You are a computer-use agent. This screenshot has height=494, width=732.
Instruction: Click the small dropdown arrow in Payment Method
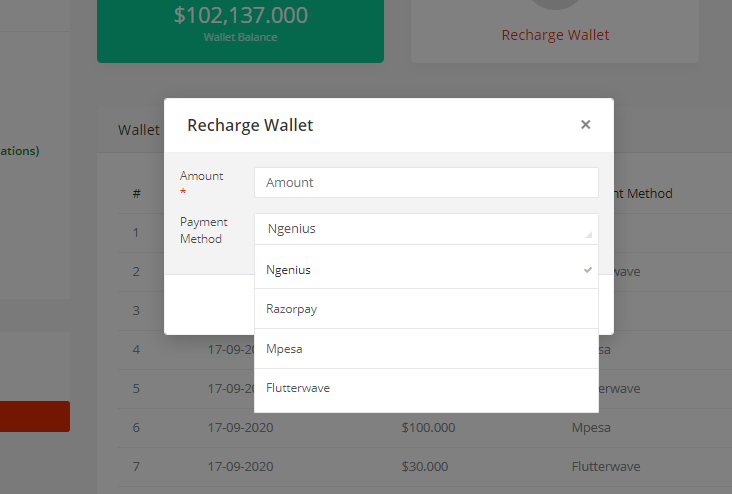(588, 234)
